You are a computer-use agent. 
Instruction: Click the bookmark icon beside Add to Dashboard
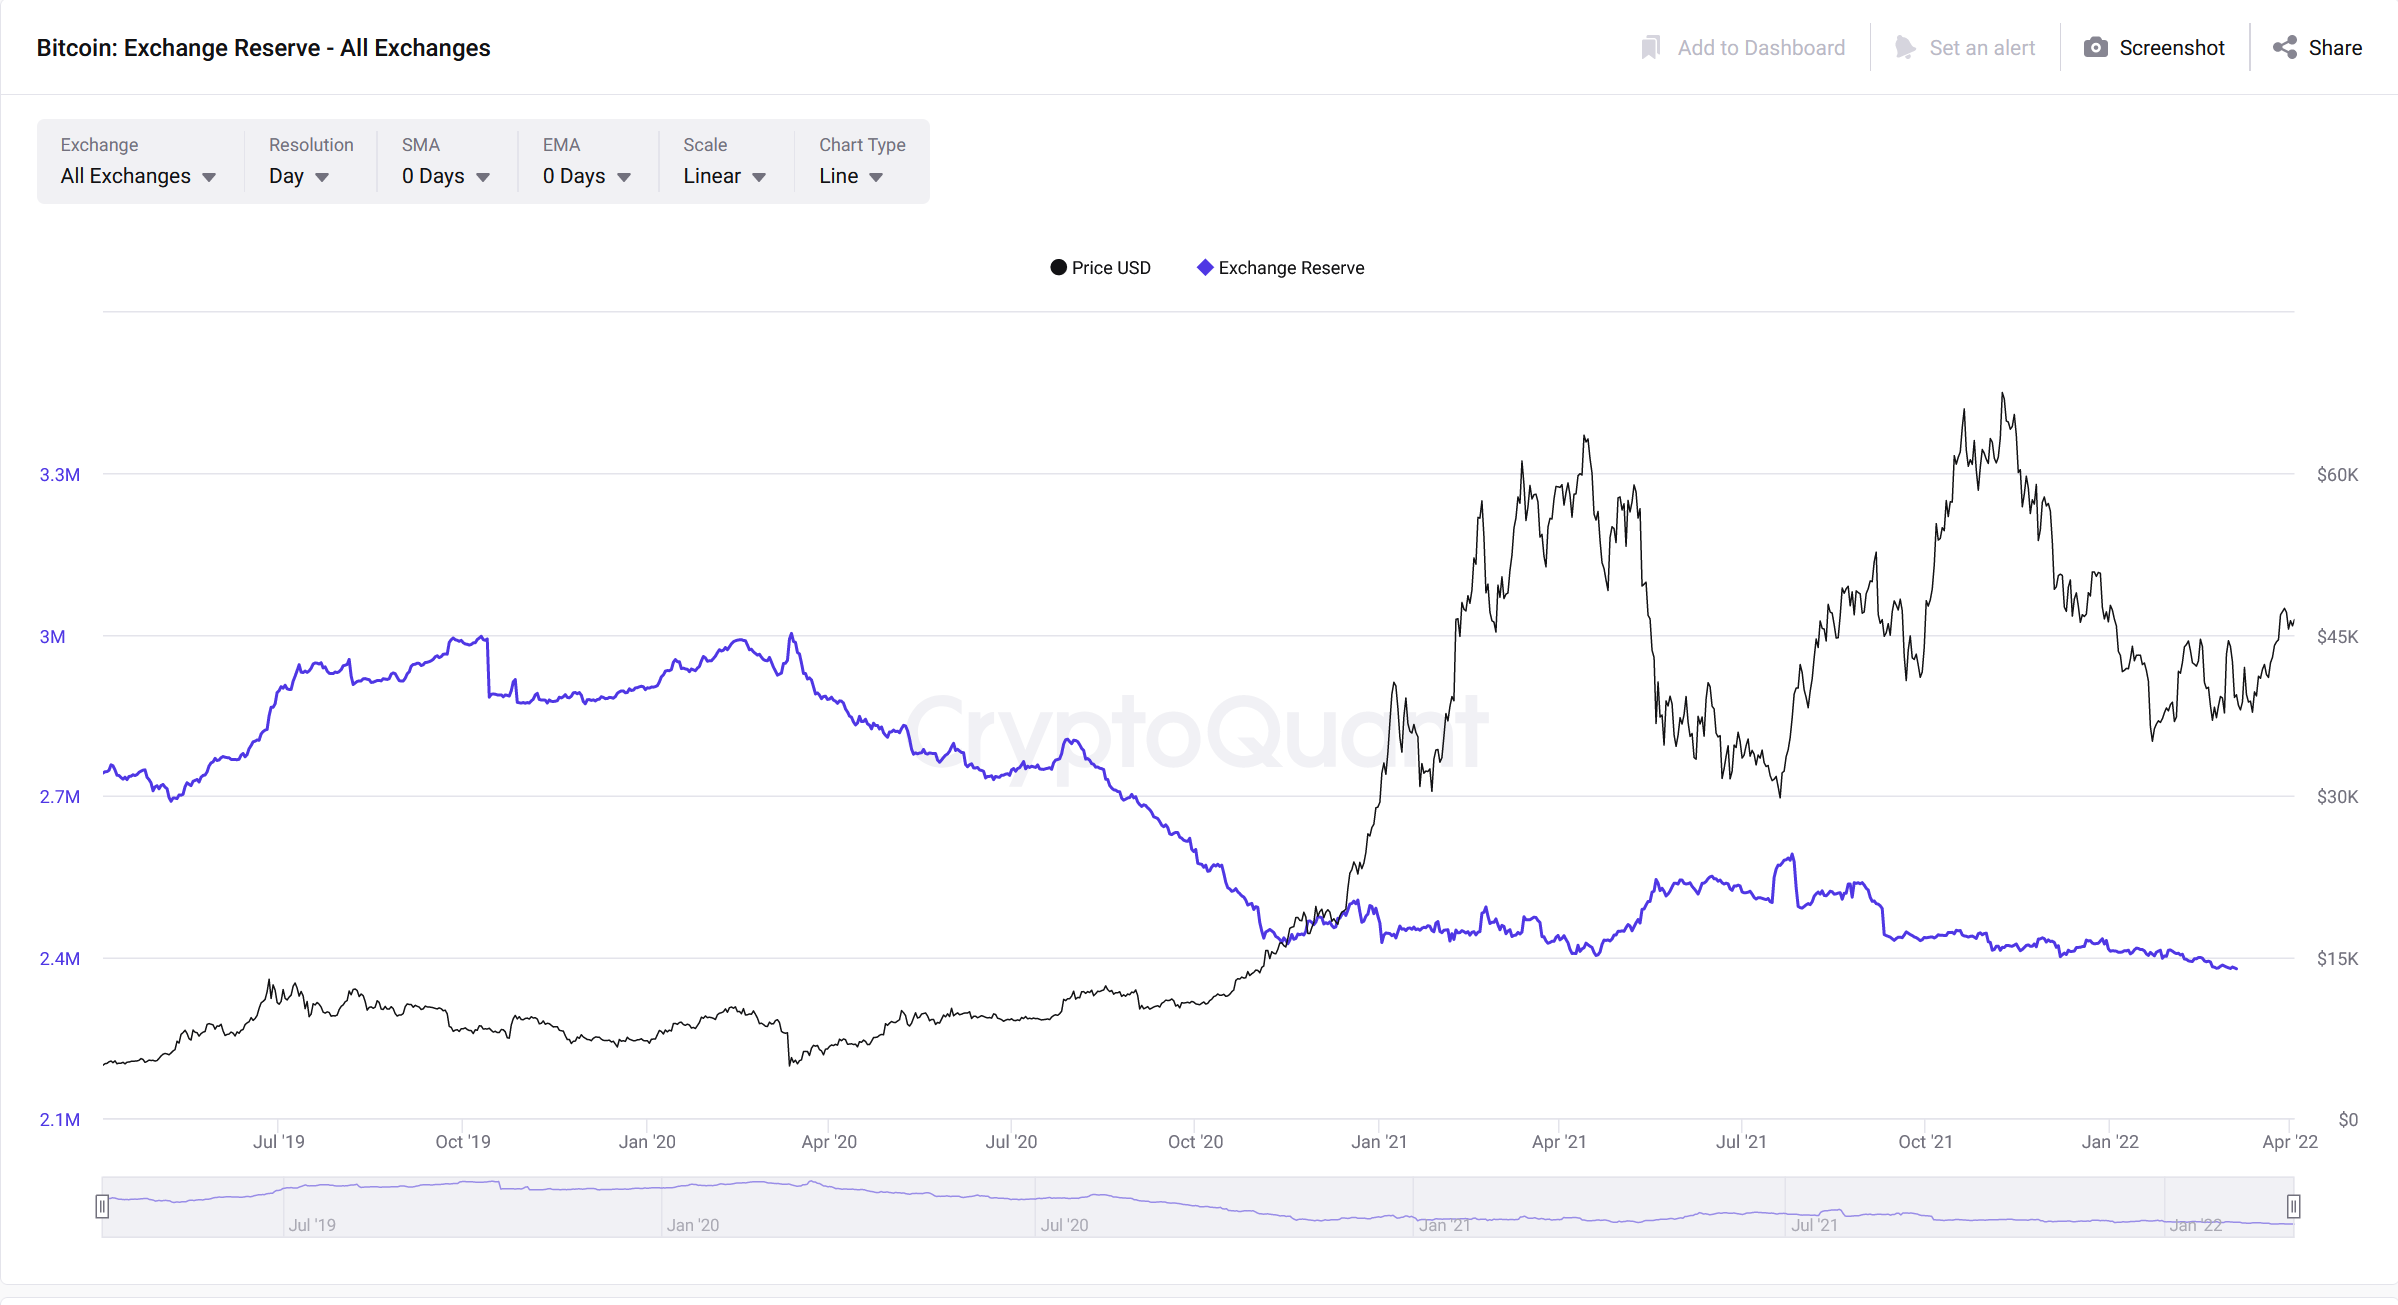(1650, 48)
